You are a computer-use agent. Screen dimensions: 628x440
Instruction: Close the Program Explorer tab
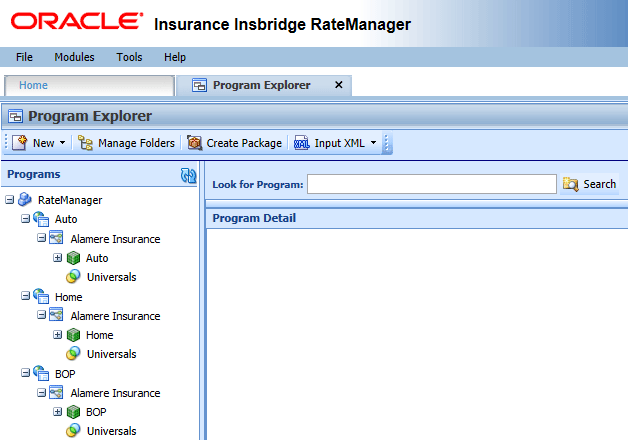[x=339, y=85]
